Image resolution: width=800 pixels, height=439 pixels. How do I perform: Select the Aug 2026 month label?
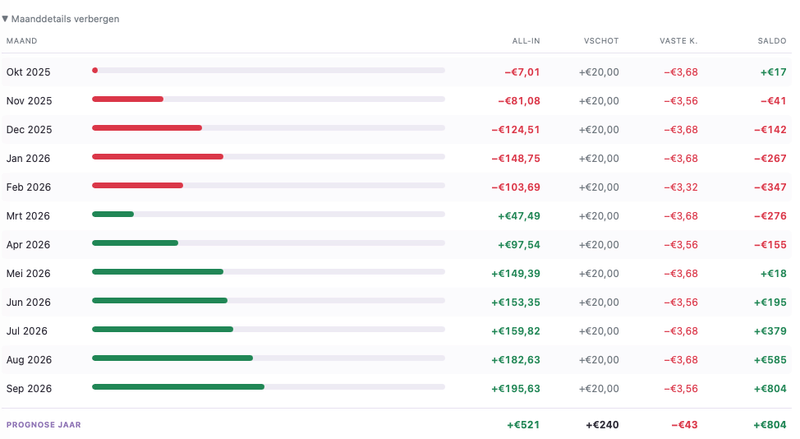point(29,360)
